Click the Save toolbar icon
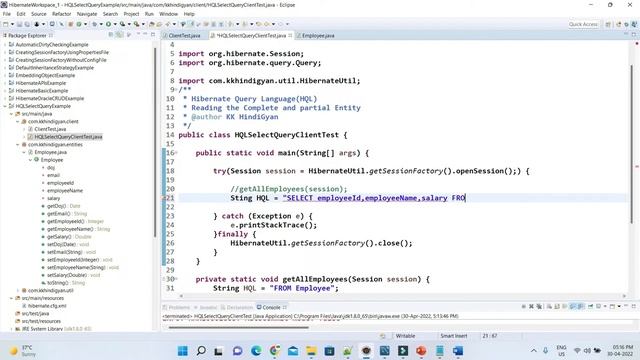Image resolution: width=640 pixels, height=360 pixels. coord(19,24)
